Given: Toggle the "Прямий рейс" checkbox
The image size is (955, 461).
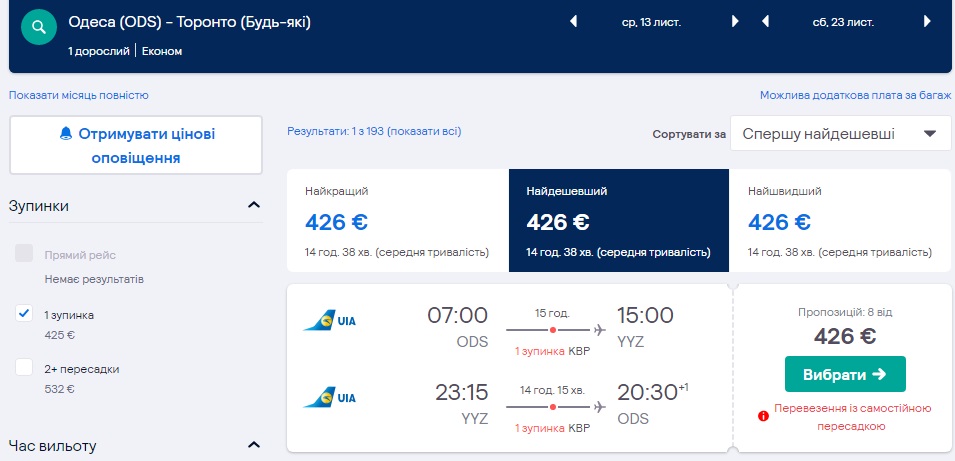Looking at the screenshot, I should point(25,253).
